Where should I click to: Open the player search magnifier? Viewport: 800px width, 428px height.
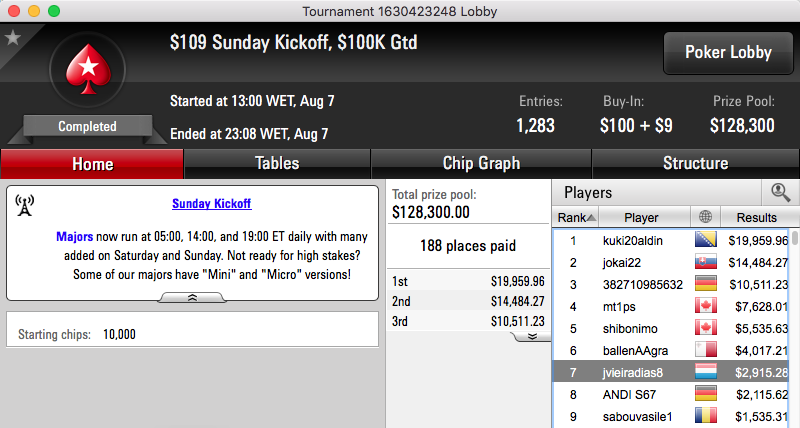click(780, 192)
